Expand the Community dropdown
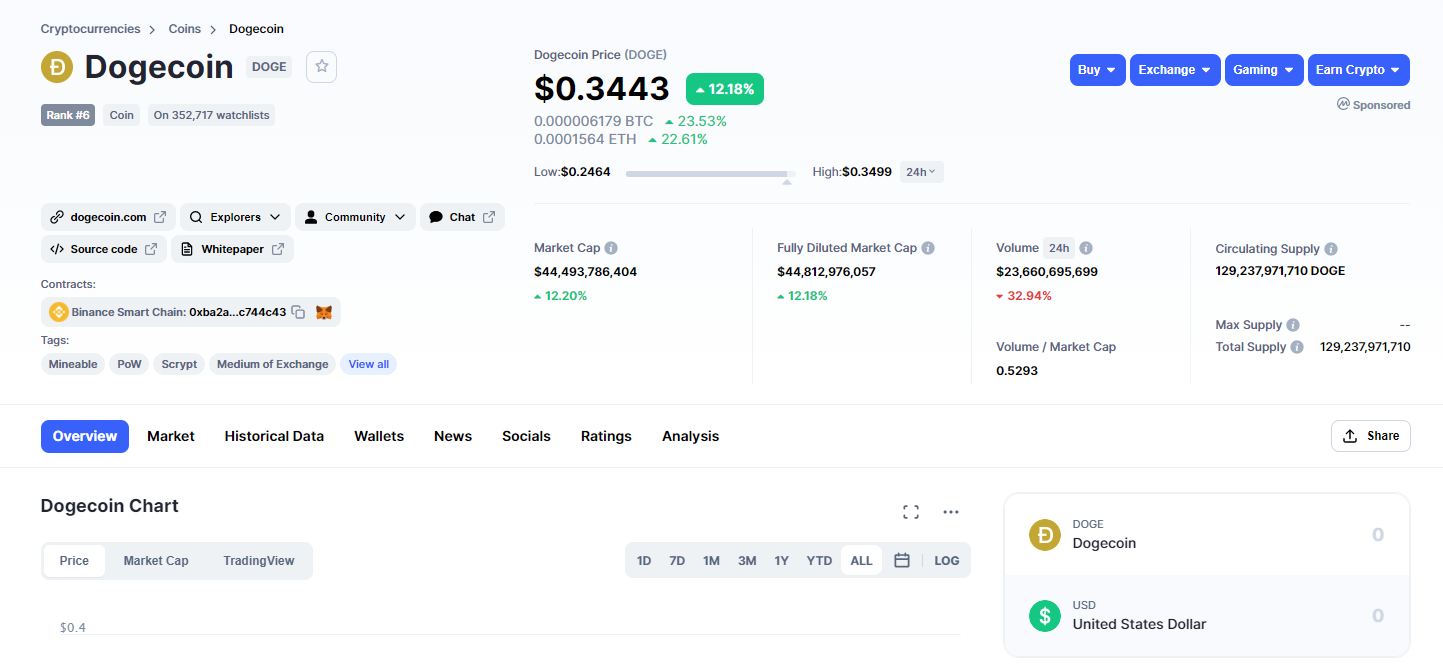Image resolution: width=1443 pixels, height=664 pixels. click(x=355, y=217)
